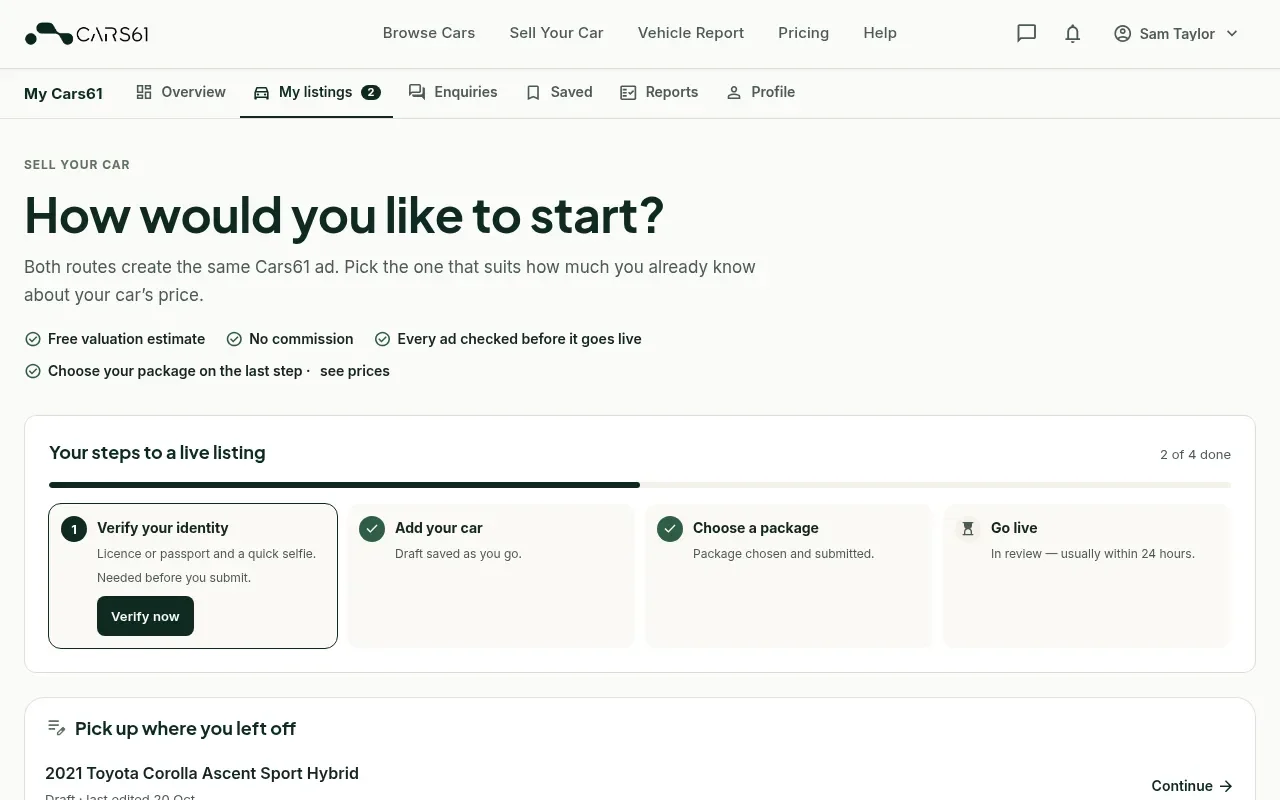The width and height of the screenshot is (1280, 800).
Task: Click the Free valuation estimate check icon
Action: click(x=33, y=339)
